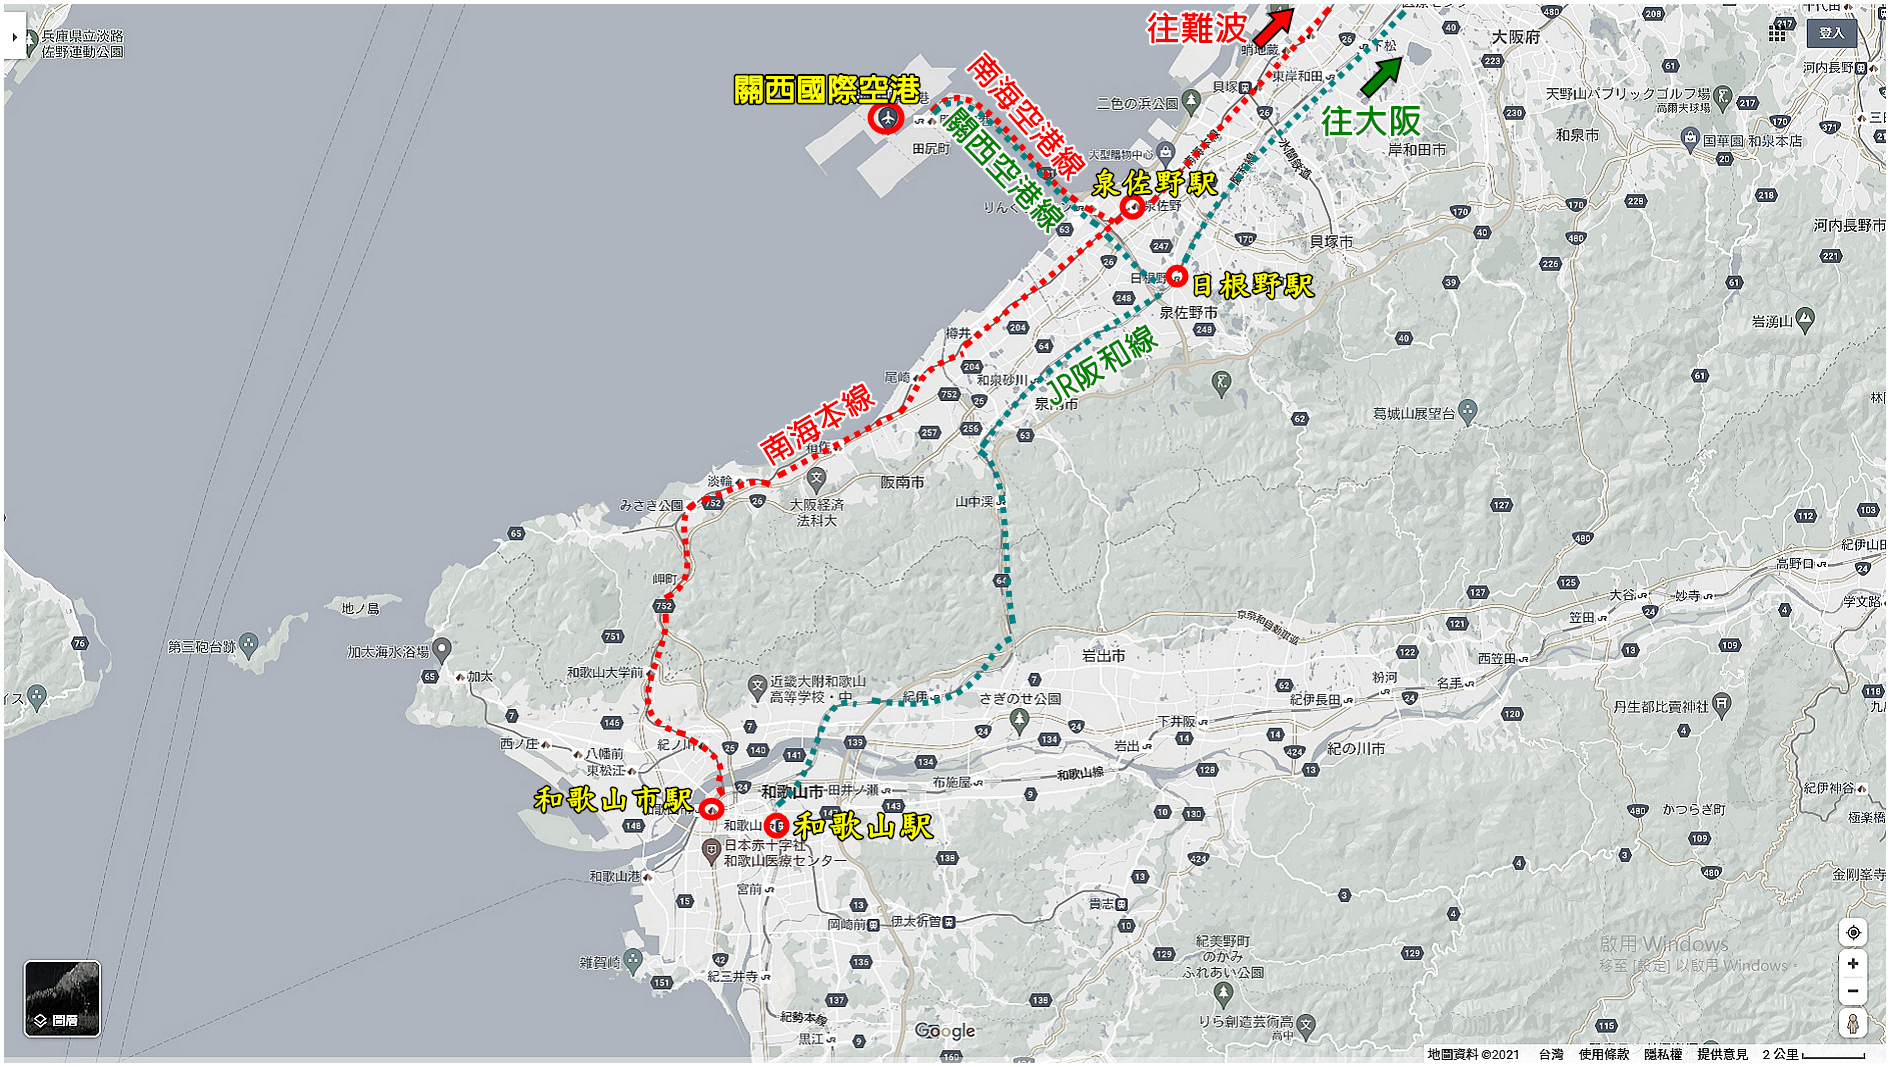This screenshot has height=1067, width=1890.
Task: Click the 田尻町 town label
Action: click(x=931, y=149)
